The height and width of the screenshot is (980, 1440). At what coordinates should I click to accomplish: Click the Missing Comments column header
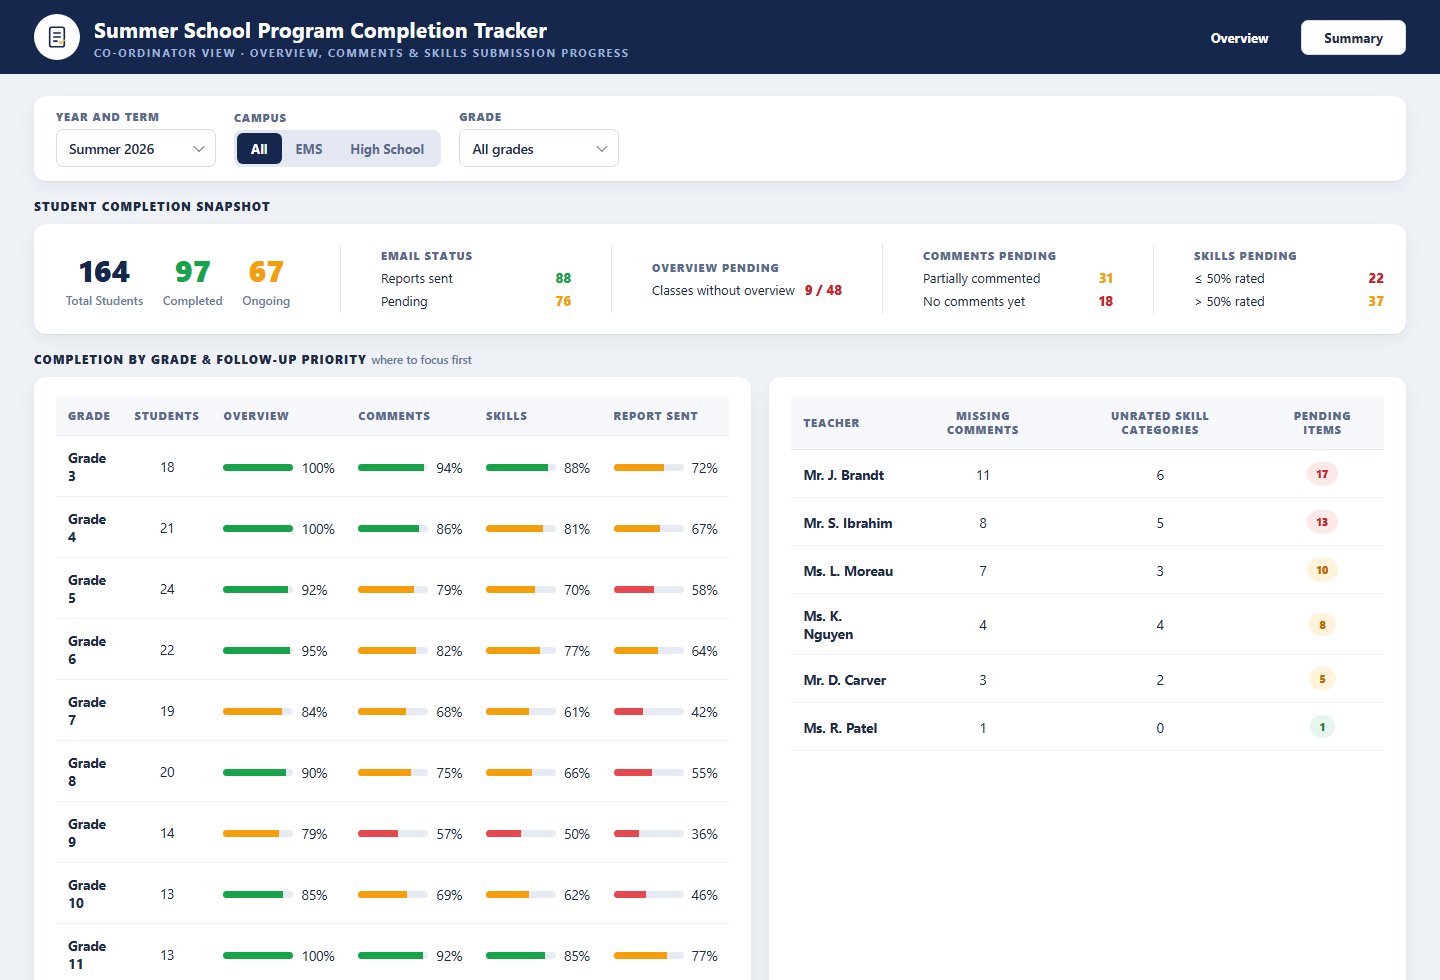click(983, 423)
